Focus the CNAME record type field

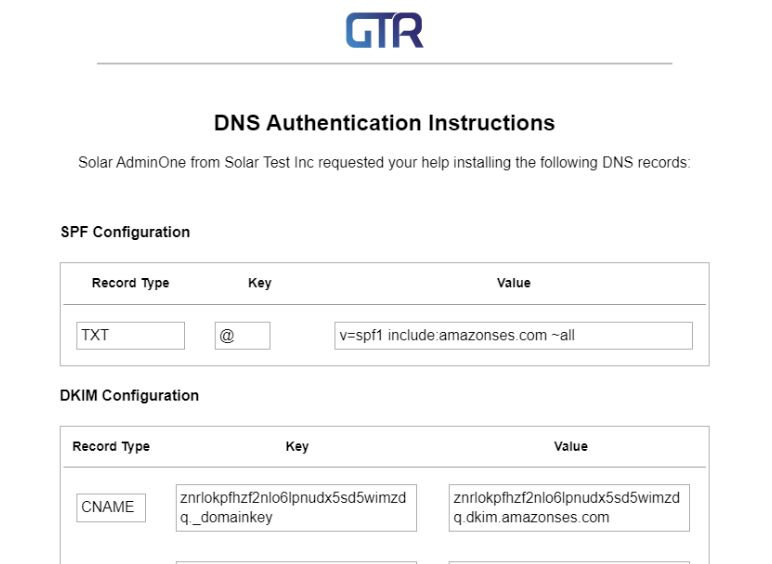[x=111, y=507]
